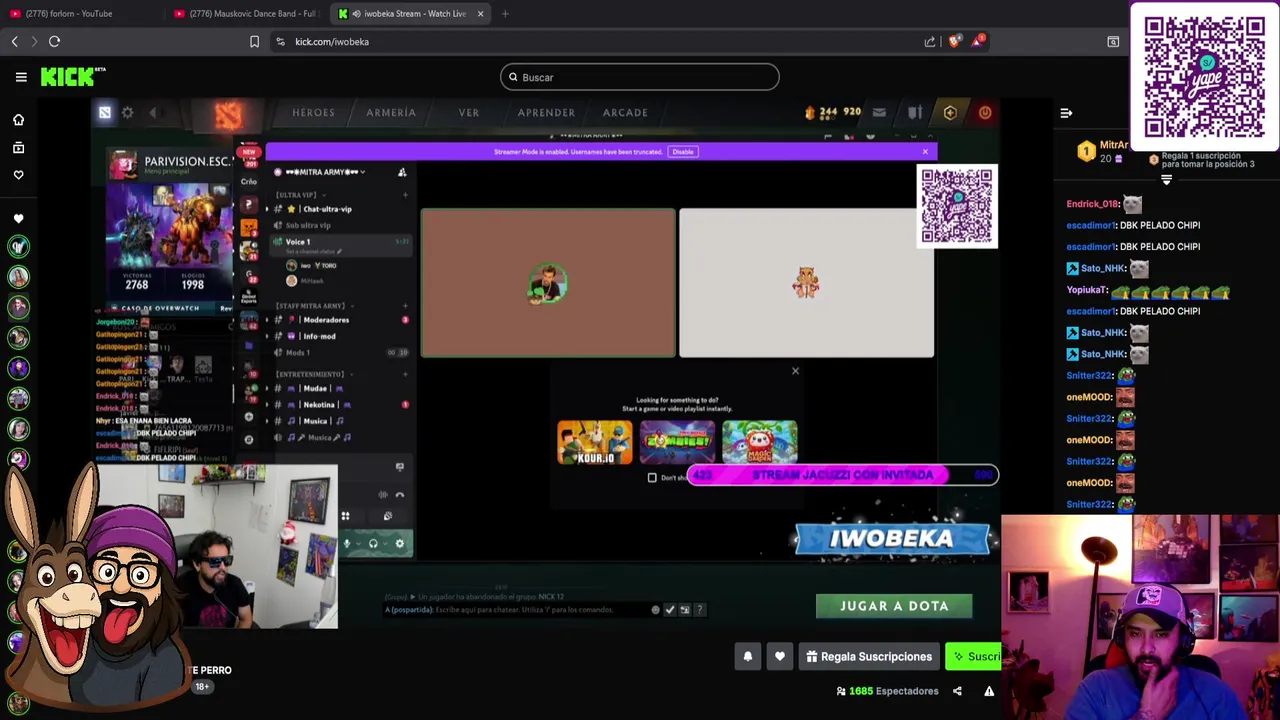1280x720 pixels.
Task: Open Discord user settings gear
Action: point(399,543)
